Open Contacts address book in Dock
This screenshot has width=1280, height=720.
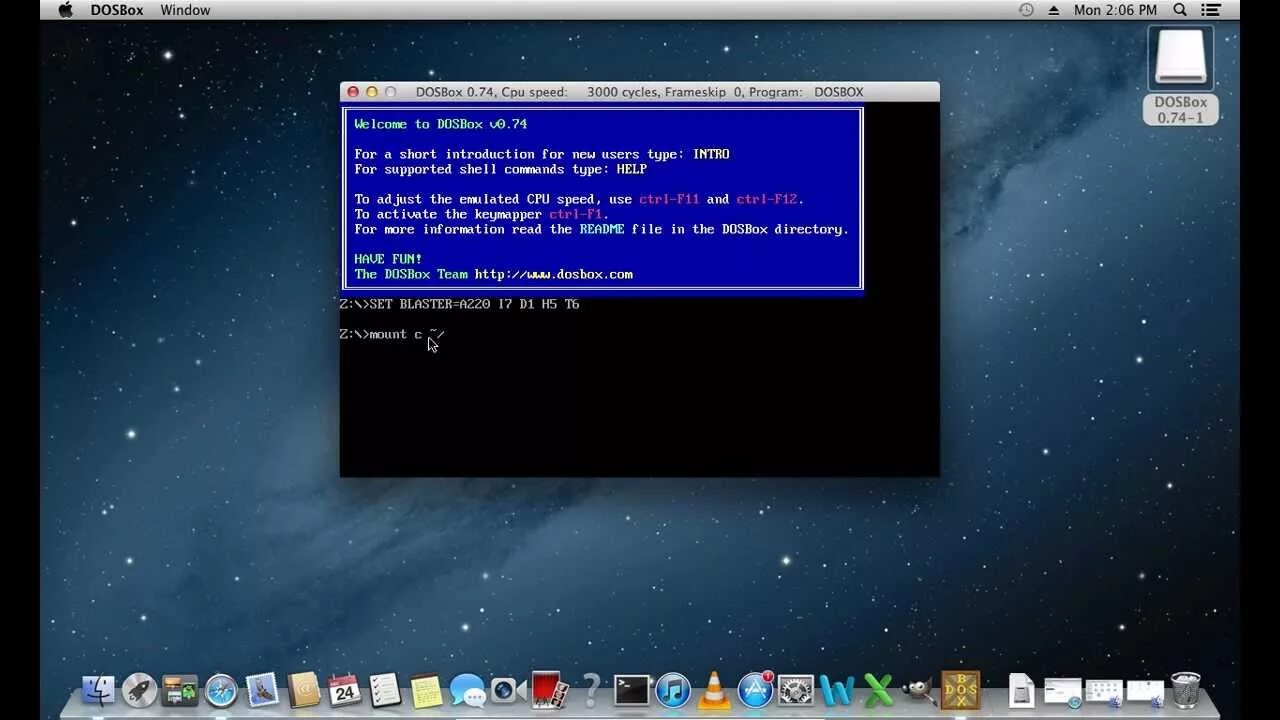[303, 690]
